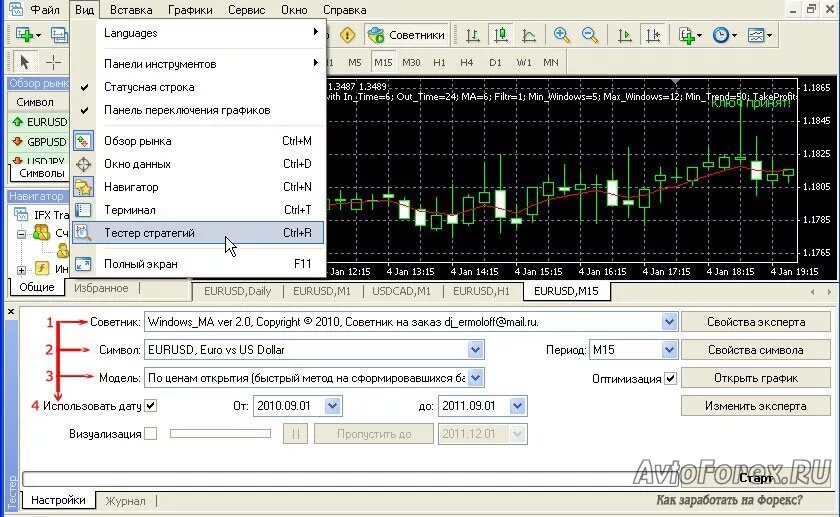Click the visualization speed slider

[x=220, y=433]
